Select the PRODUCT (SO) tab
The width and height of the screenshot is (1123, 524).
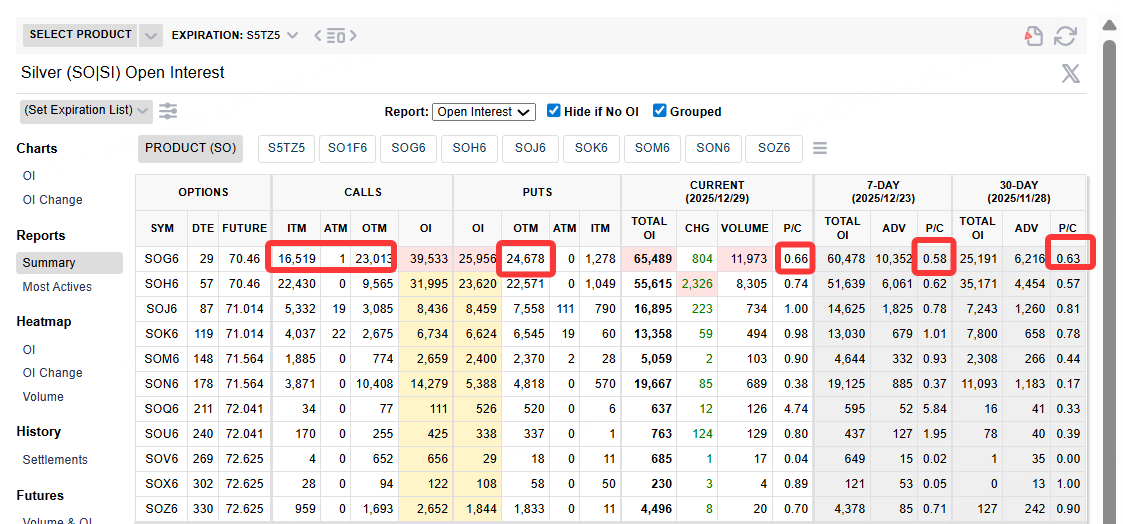pyautogui.click(x=191, y=148)
